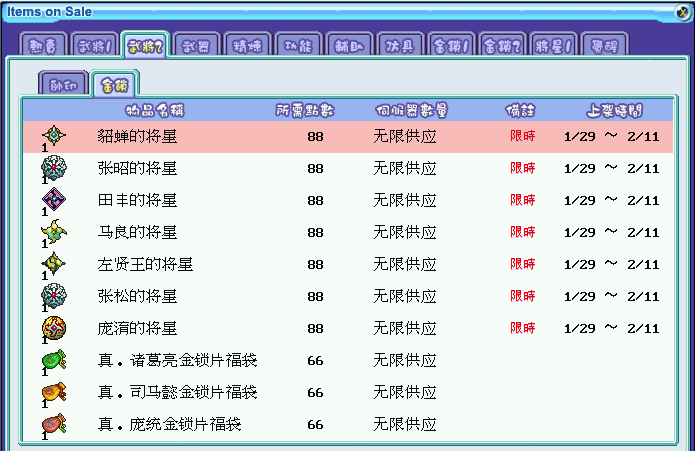Close the Items on Sale window
This screenshot has height=451, width=695.
[682, 12]
